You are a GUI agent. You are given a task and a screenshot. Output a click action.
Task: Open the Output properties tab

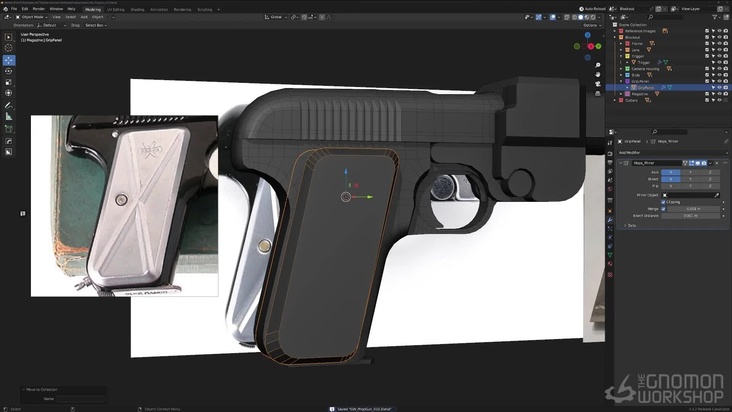tap(610, 162)
